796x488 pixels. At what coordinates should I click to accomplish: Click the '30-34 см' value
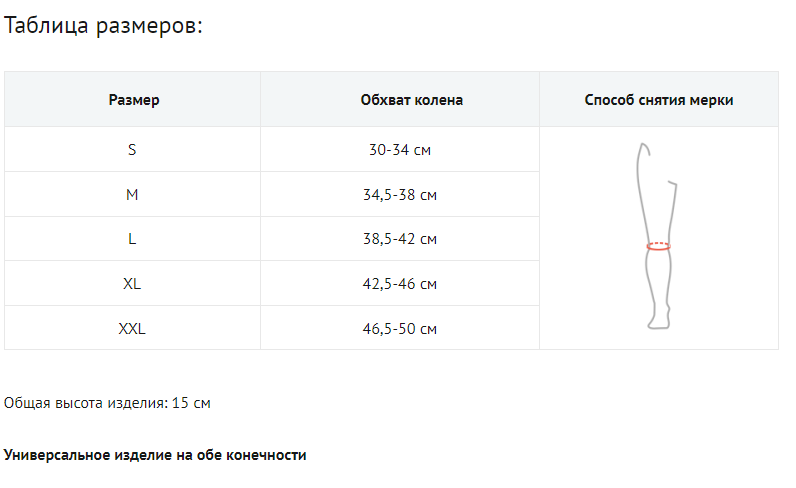[x=400, y=150]
